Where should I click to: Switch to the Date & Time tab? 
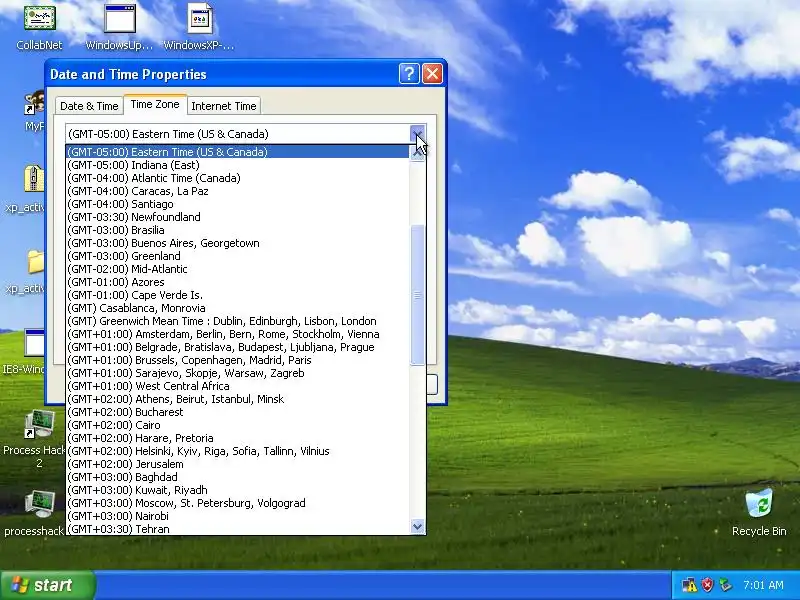pyautogui.click(x=89, y=106)
